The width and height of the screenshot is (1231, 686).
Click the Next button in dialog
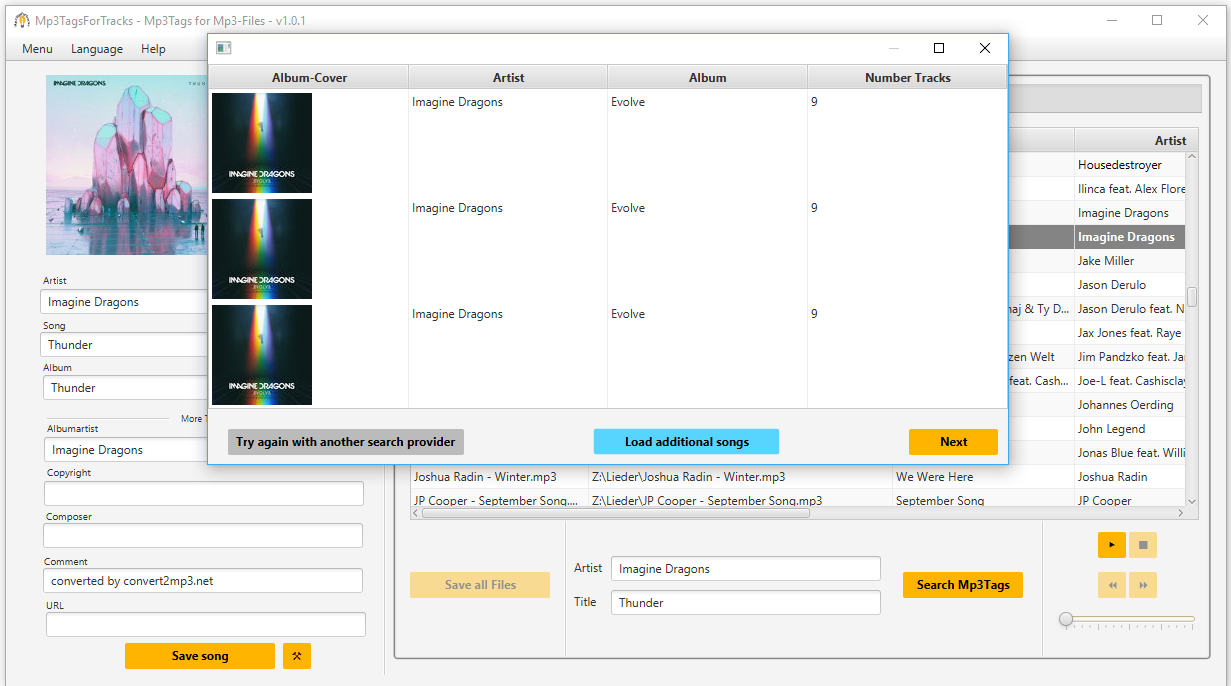pos(953,442)
